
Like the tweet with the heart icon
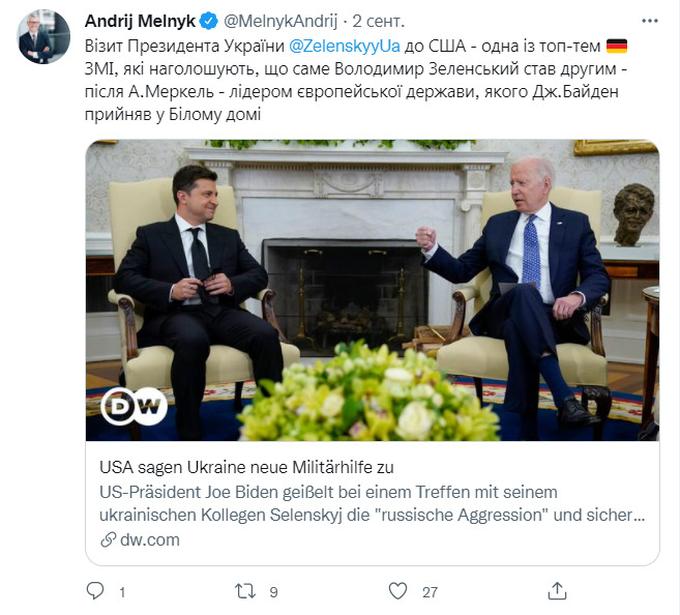pos(398,591)
